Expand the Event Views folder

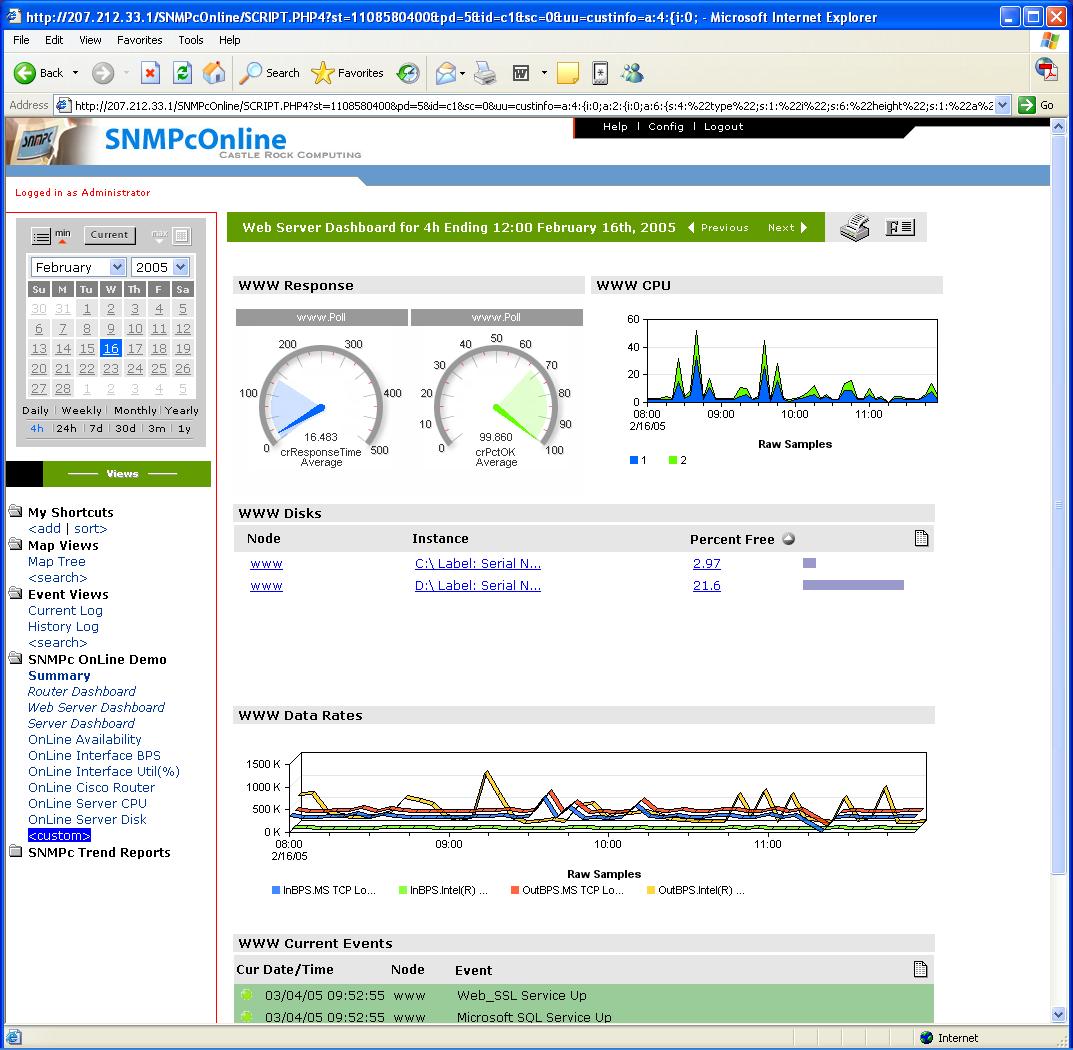[x=16, y=593]
